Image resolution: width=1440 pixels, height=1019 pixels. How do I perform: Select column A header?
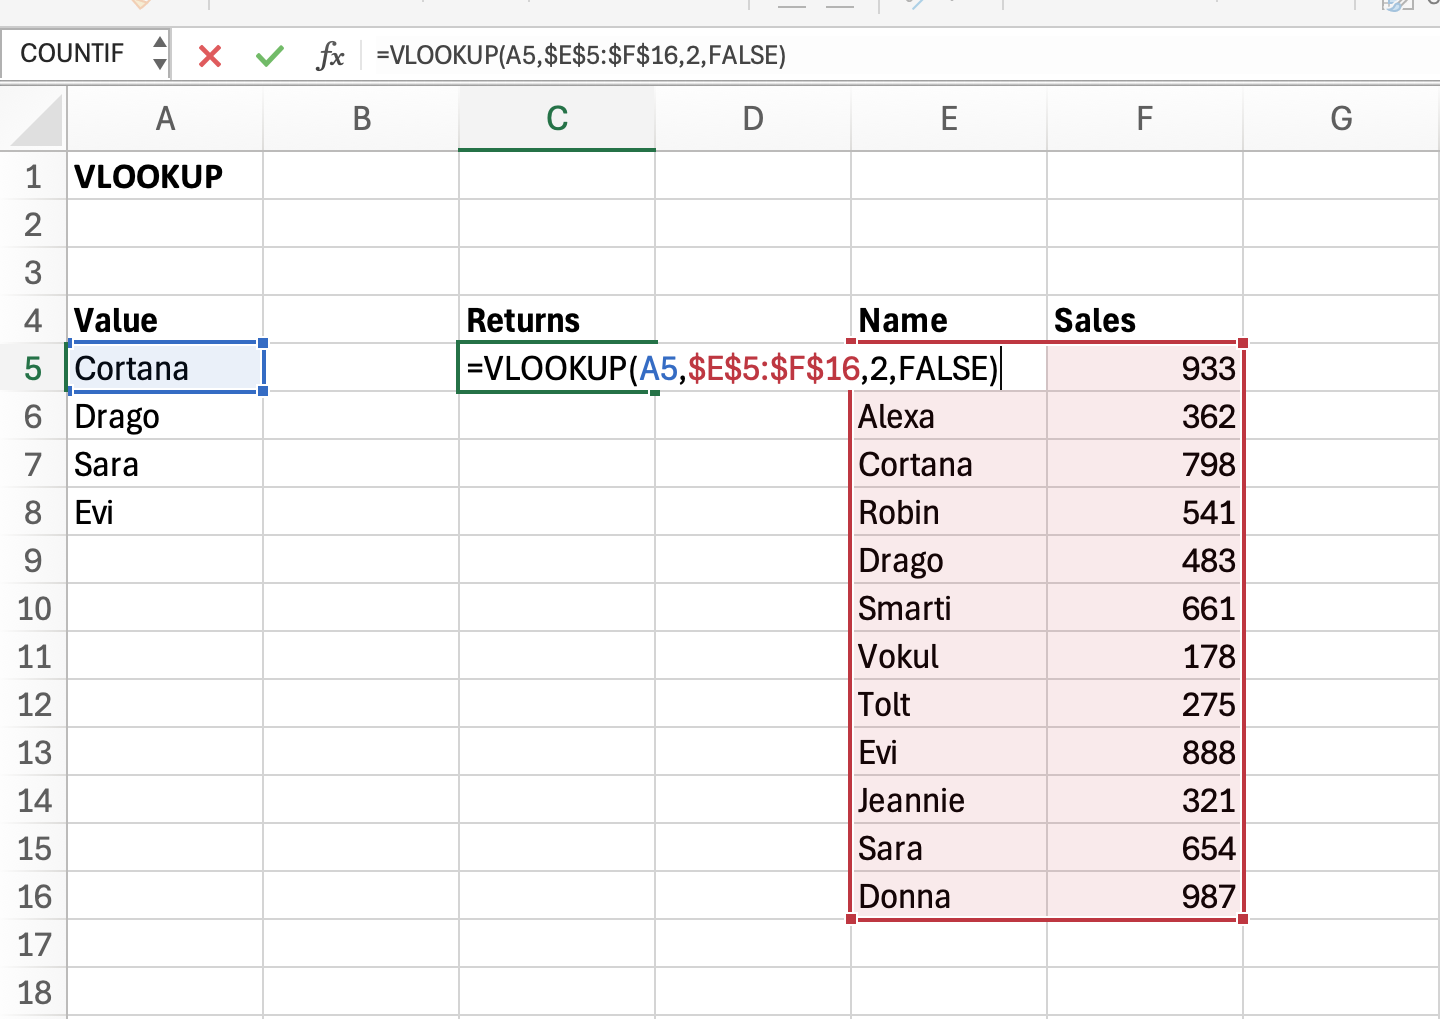(x=165, y=119)
